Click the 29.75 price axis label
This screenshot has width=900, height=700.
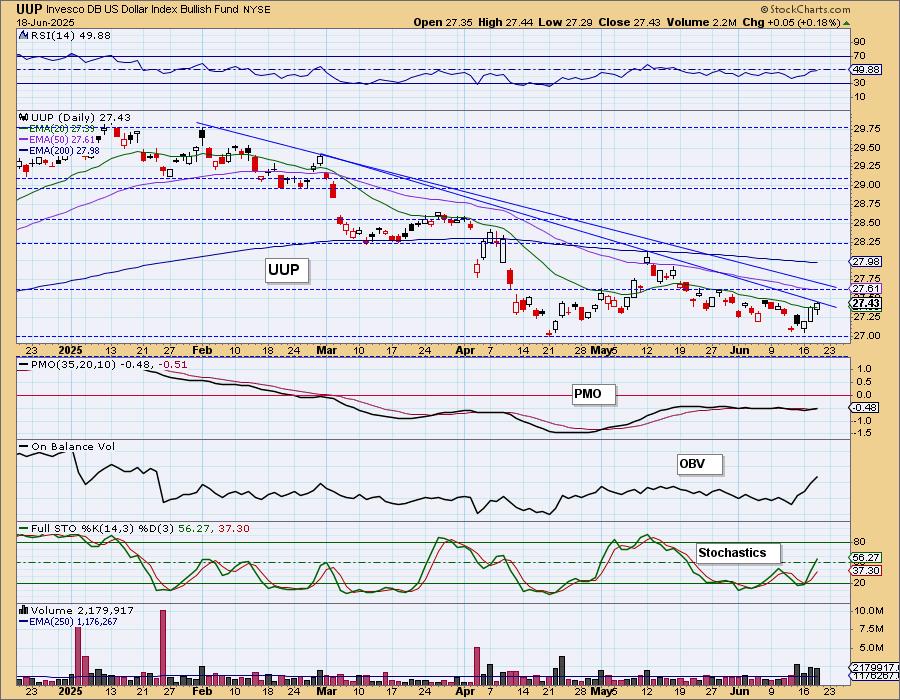point(867,129)
